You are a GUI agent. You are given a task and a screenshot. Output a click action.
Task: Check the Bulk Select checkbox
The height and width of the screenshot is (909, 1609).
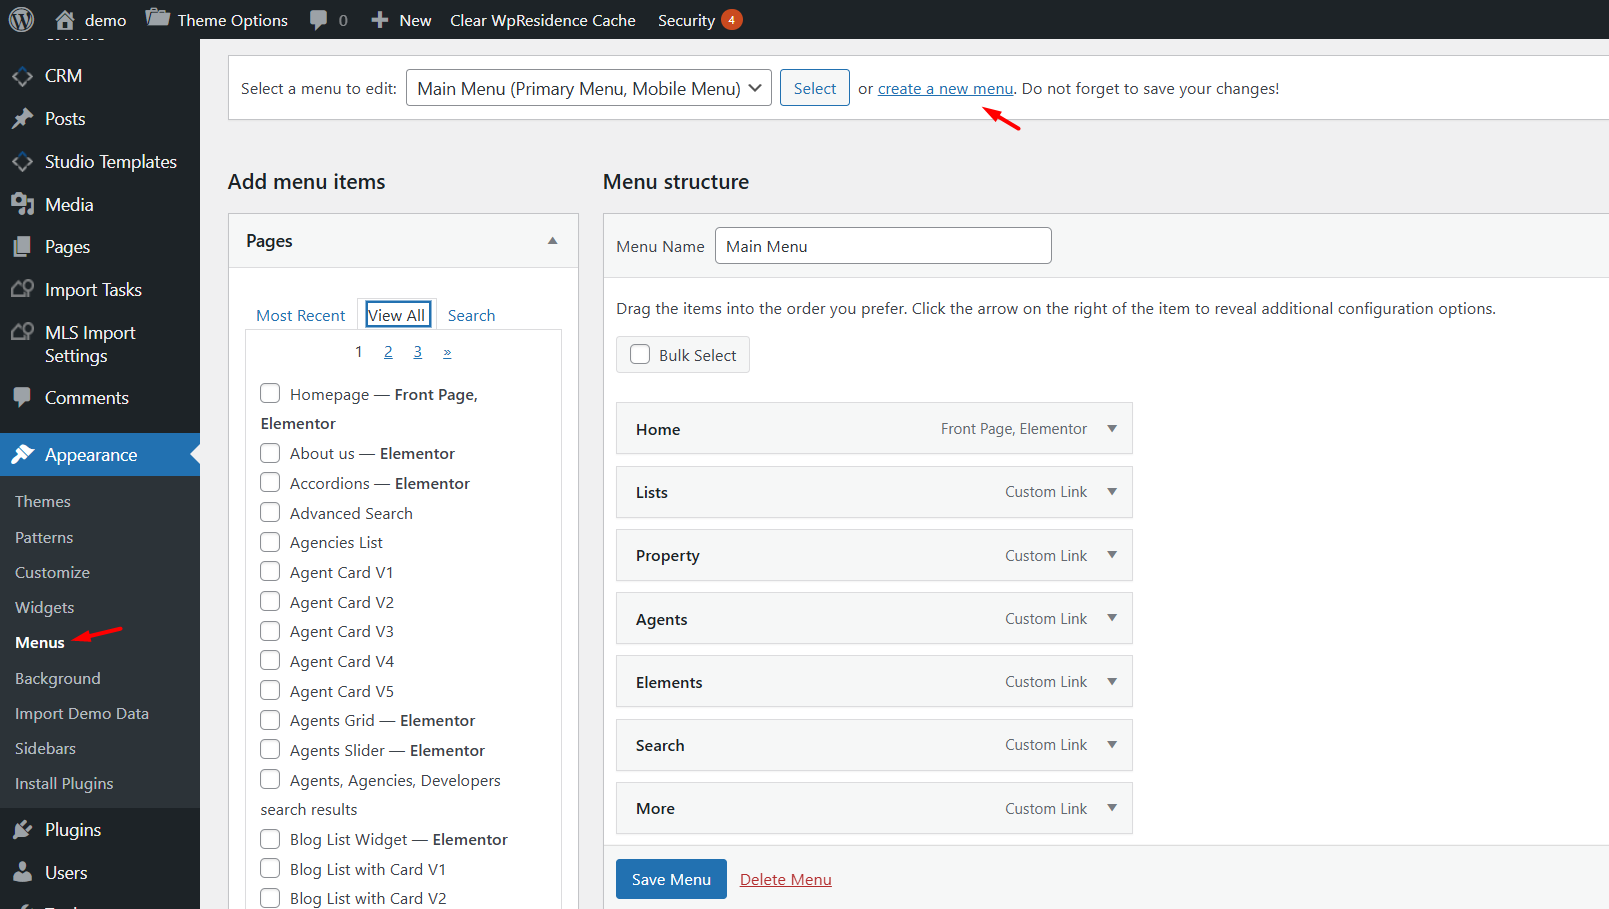pos(640,355)
